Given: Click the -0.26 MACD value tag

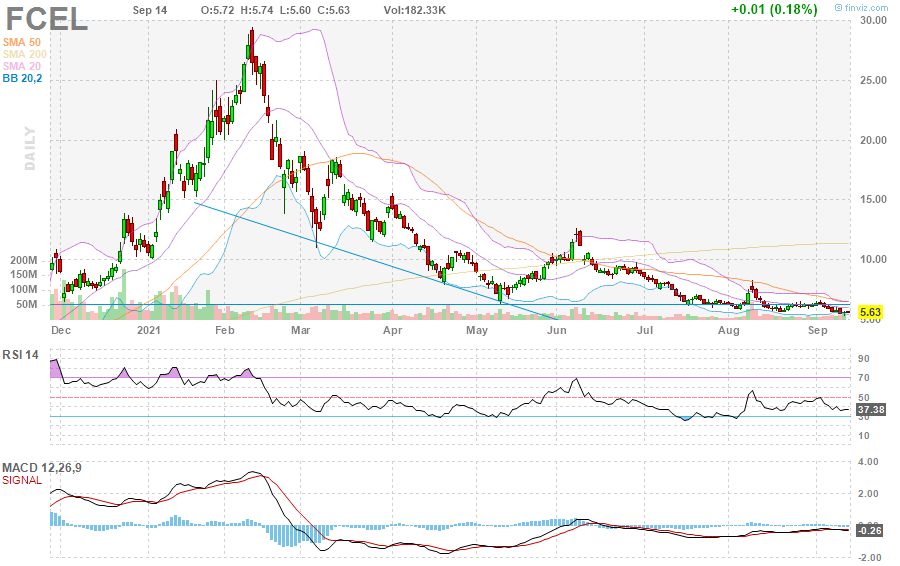Looking at the screenshot, I should click(x=871, y=530).
